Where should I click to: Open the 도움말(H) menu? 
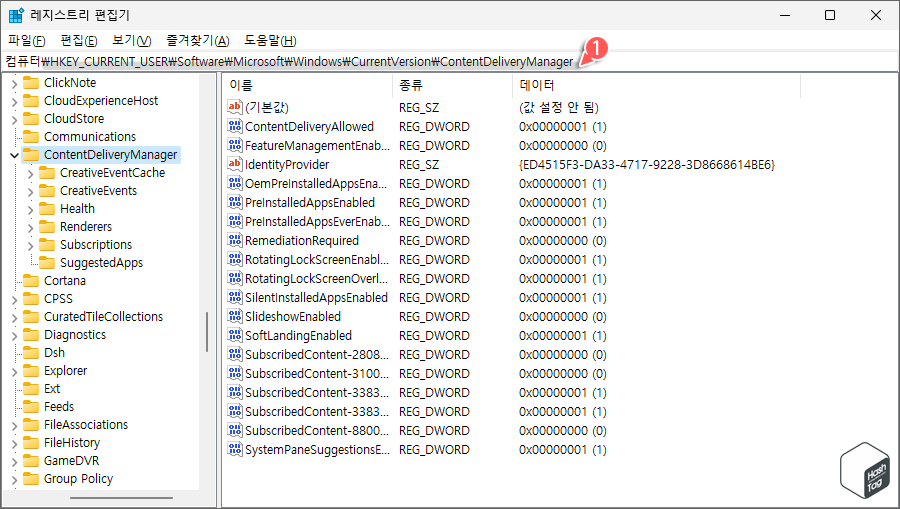pyautogui.click(x=270, y=41)
